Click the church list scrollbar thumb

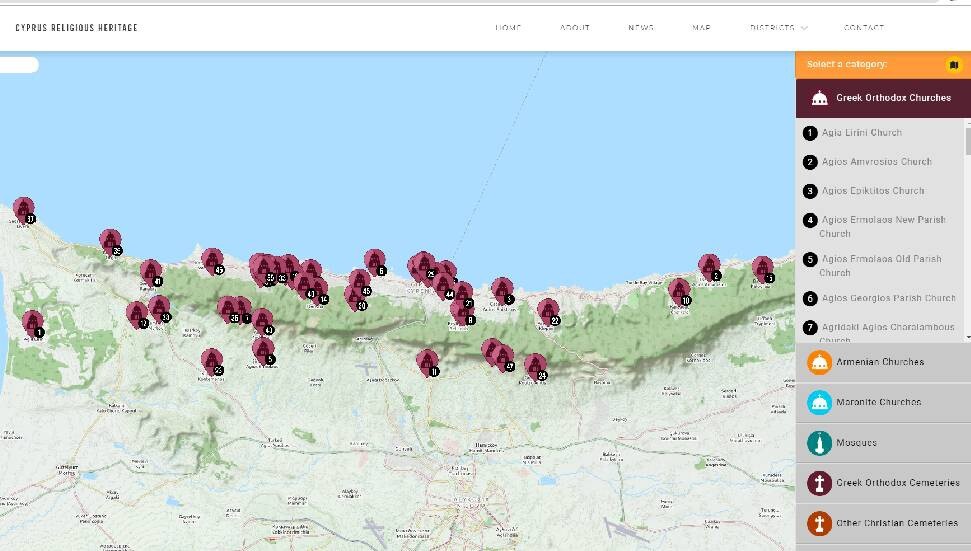point(968,141)
